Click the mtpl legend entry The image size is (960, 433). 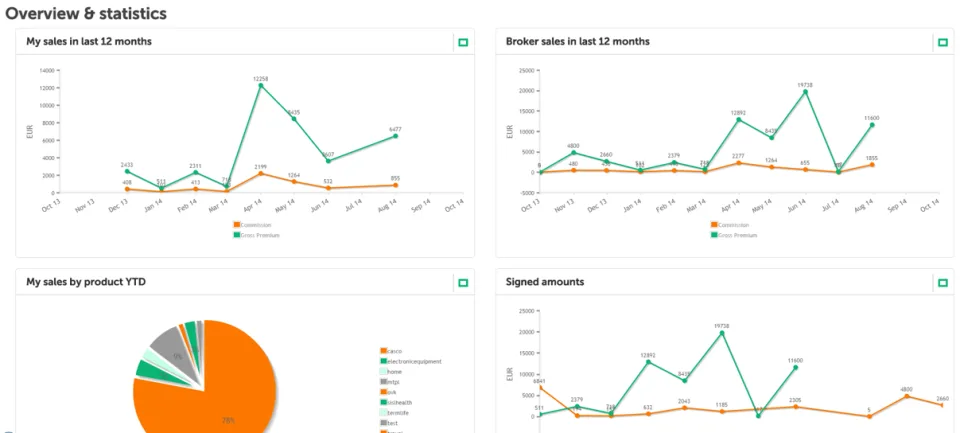point(389,382)
